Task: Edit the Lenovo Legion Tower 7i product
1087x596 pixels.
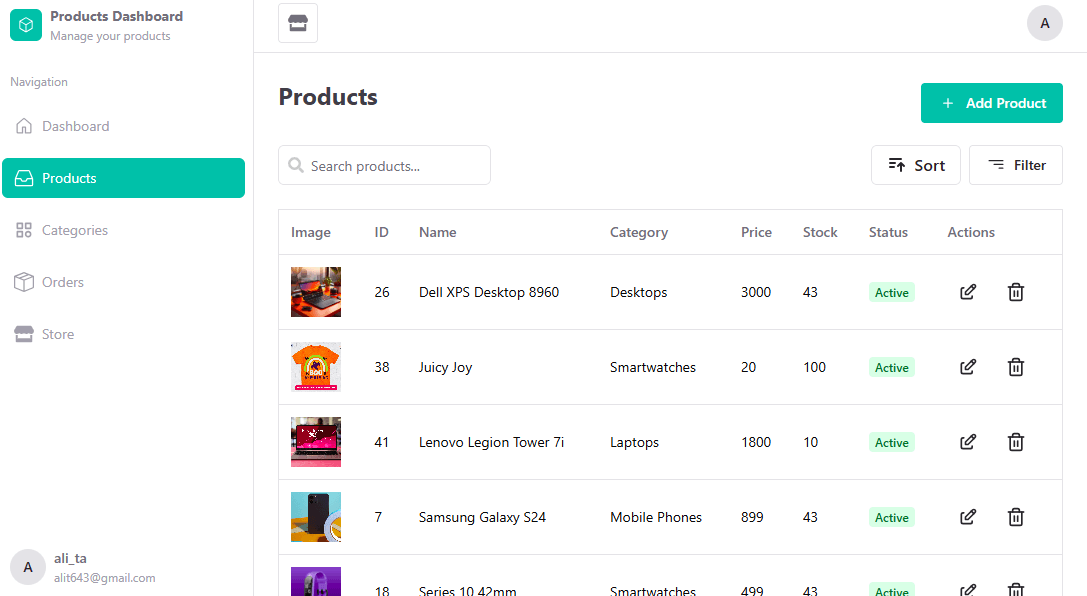Action: 968,441
